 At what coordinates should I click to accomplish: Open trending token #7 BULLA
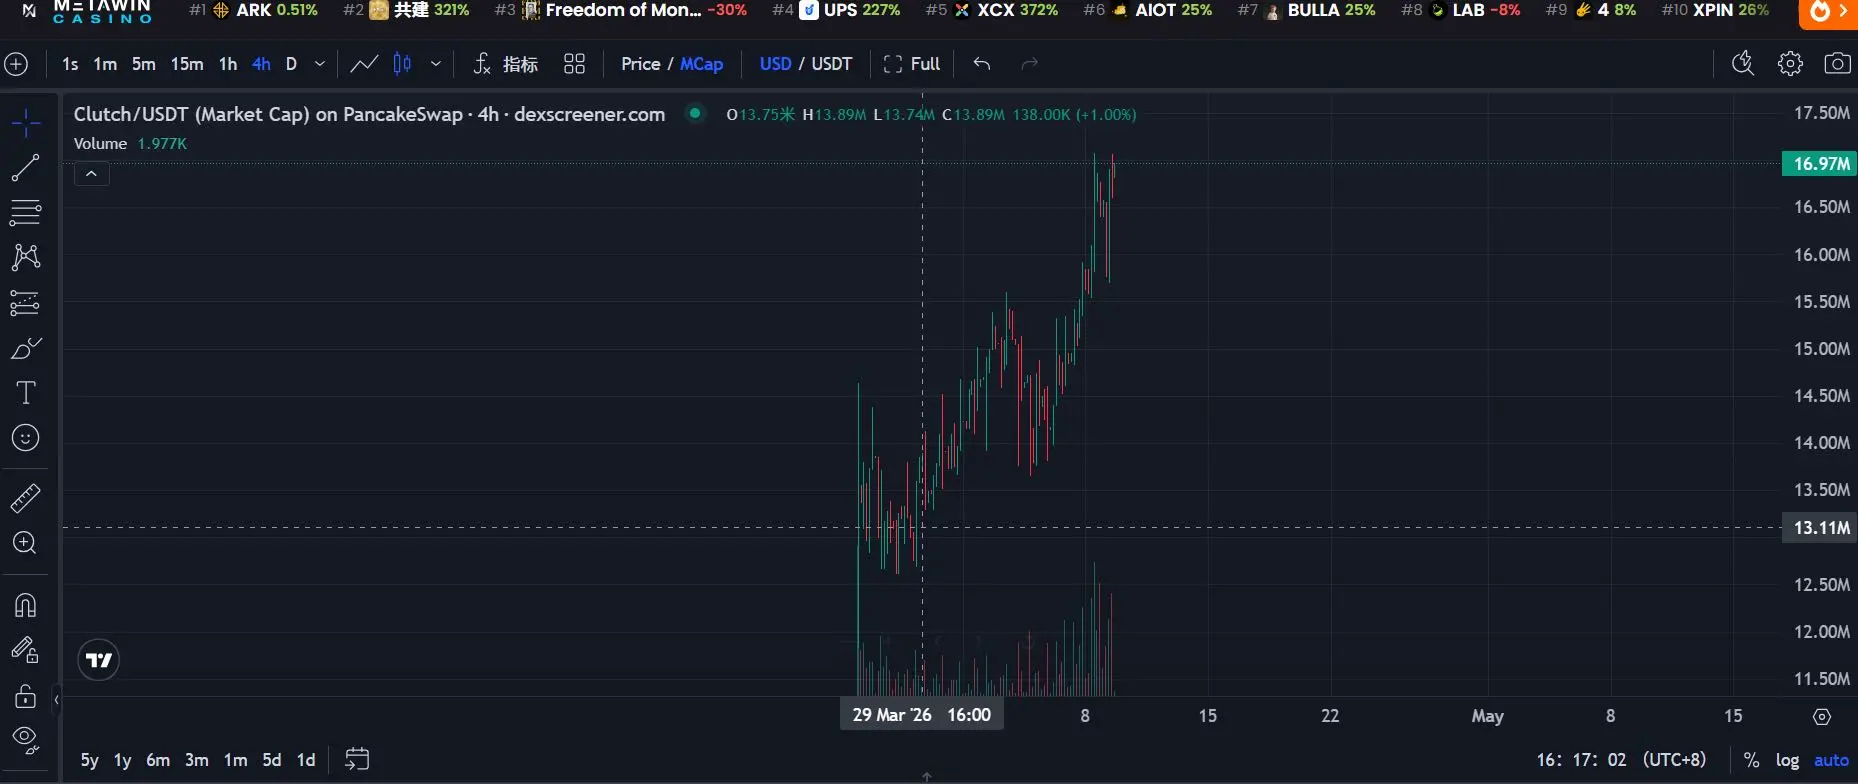pos(1307,10)
